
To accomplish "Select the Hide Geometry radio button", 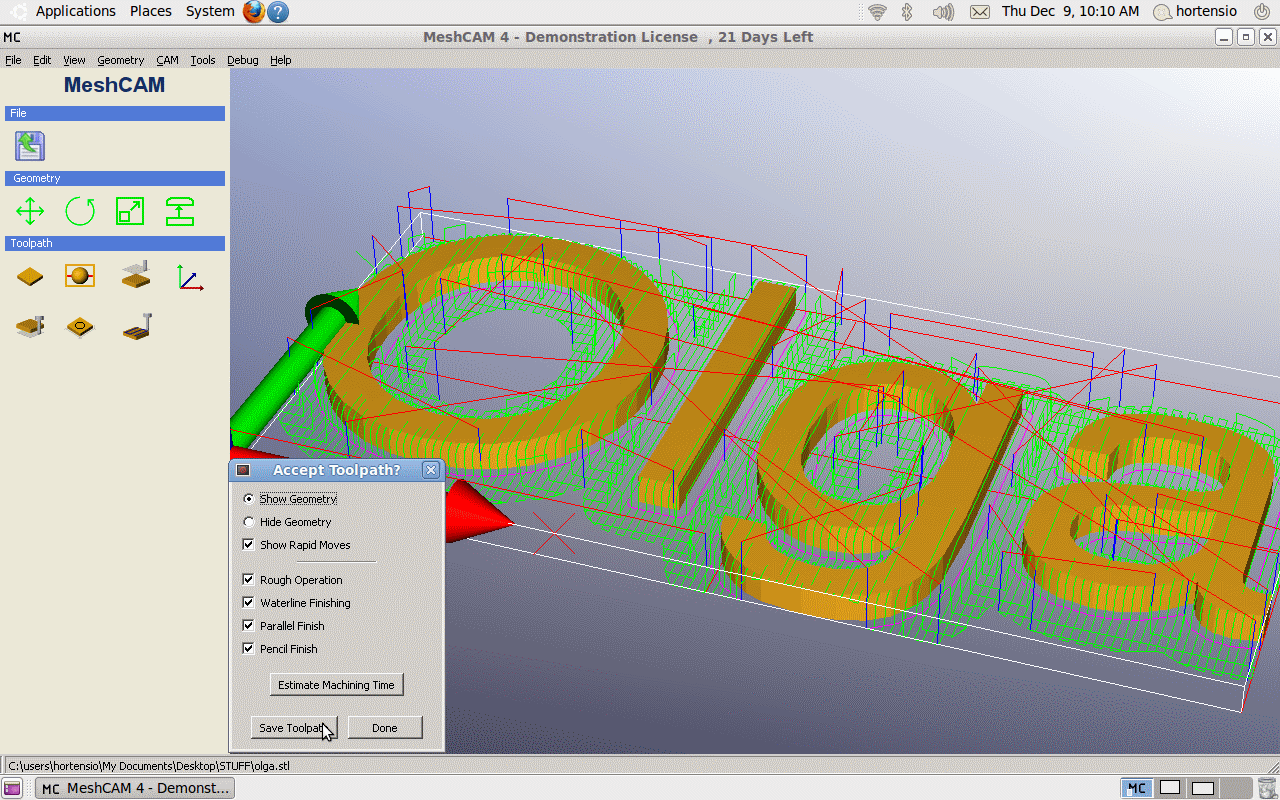I will point(249,522).
